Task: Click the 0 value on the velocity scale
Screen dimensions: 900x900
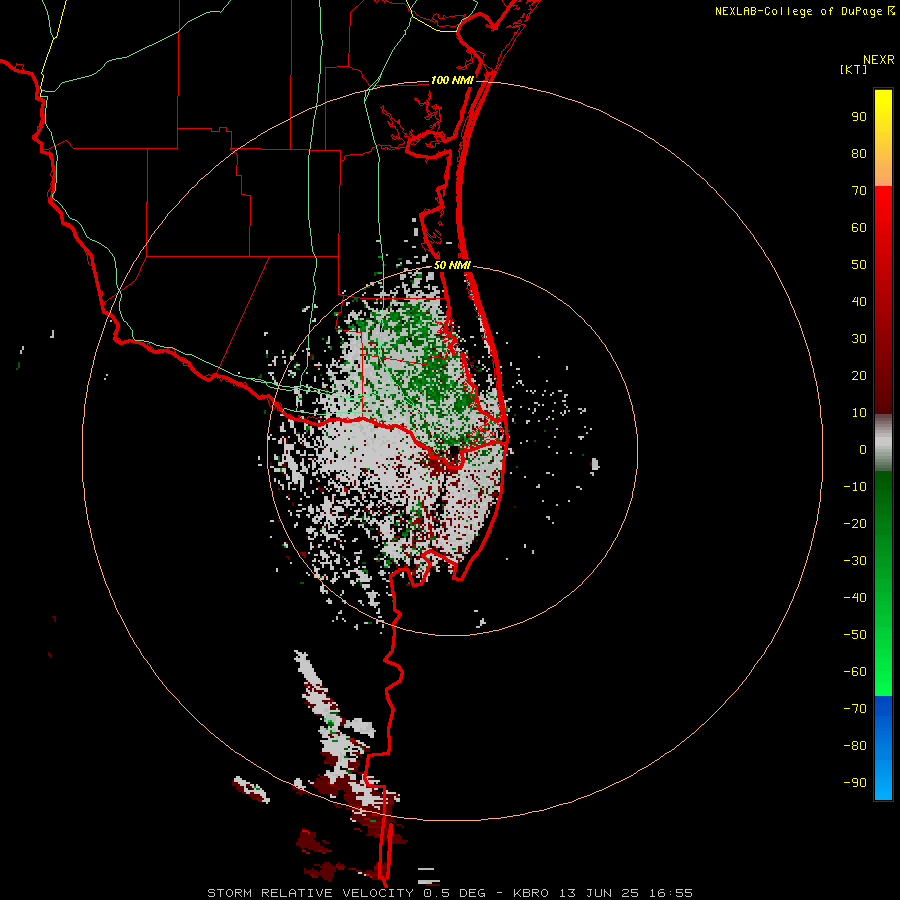Action: coord(863,449)
